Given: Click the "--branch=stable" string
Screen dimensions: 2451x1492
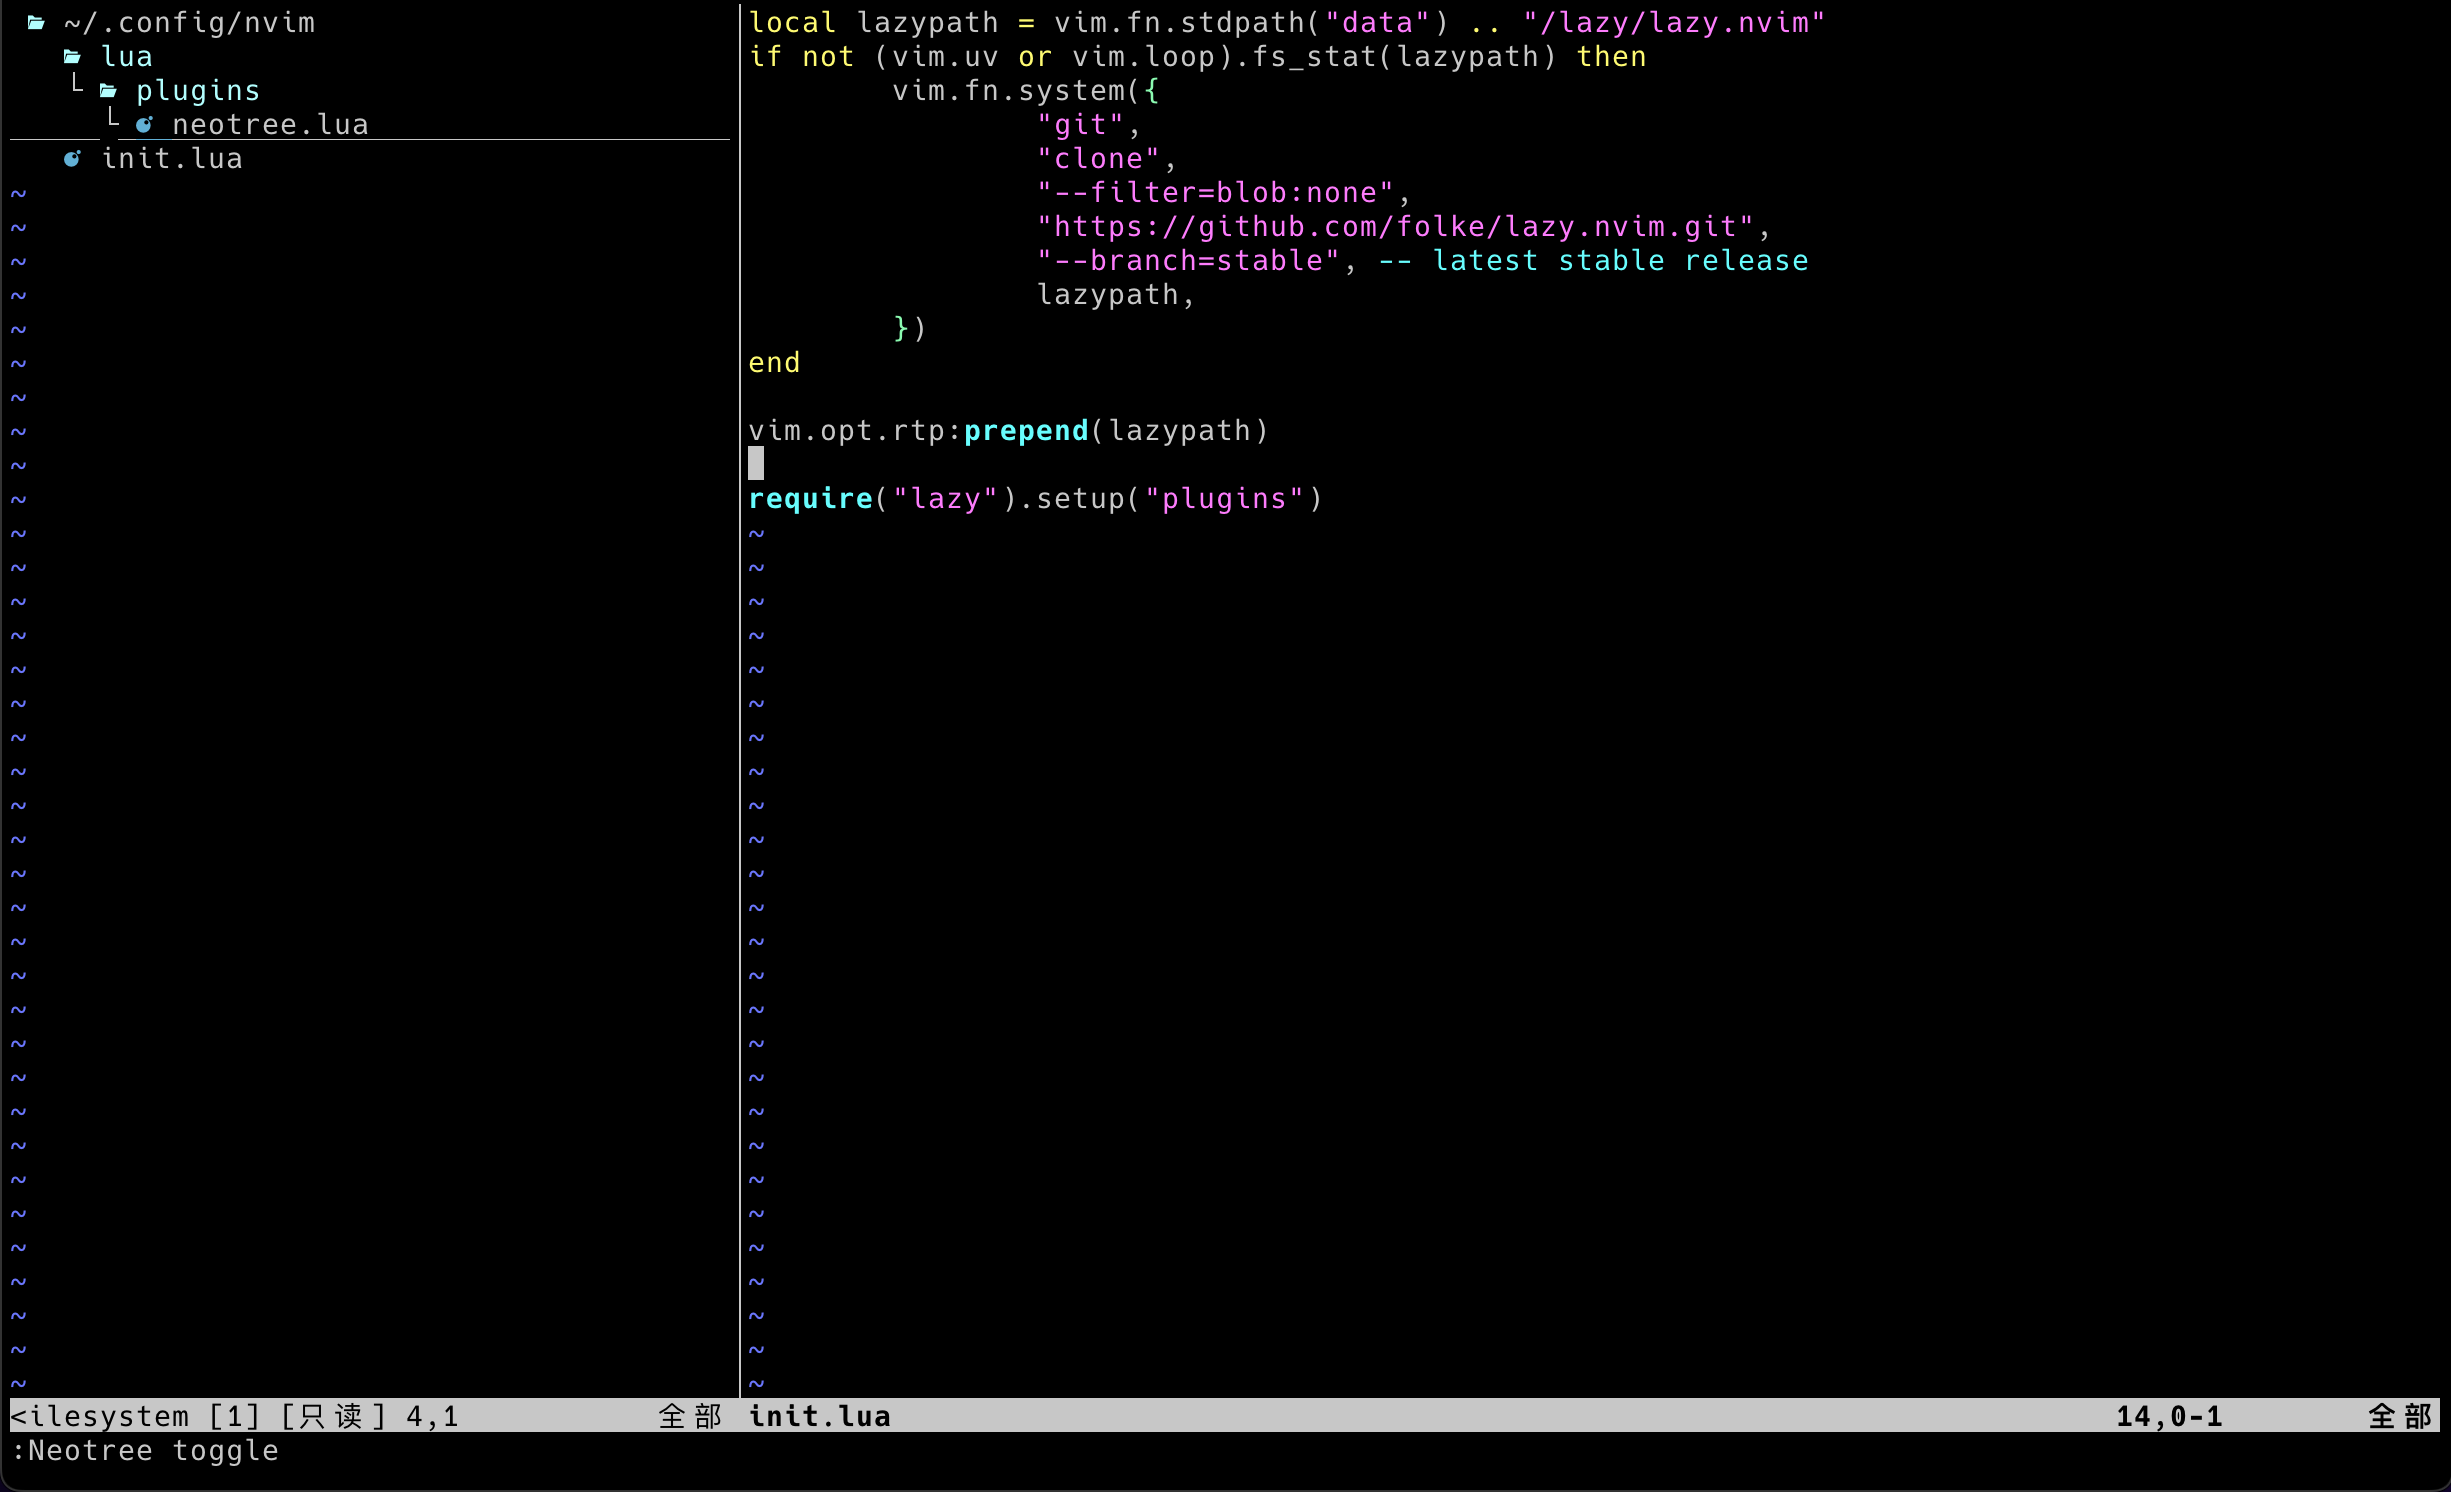Looking at the screenshot, I should pos(1188,261).
